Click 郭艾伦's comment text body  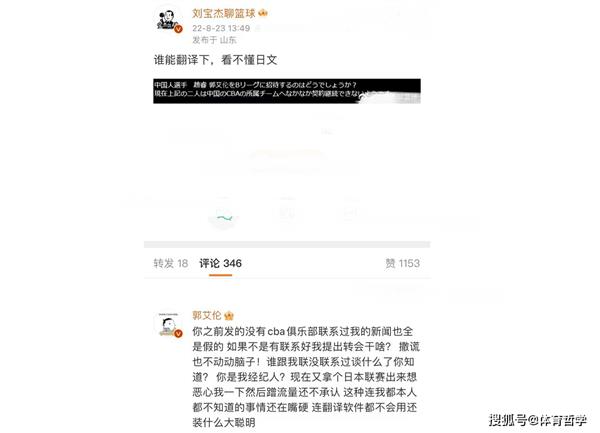click(x=306, y=377)
